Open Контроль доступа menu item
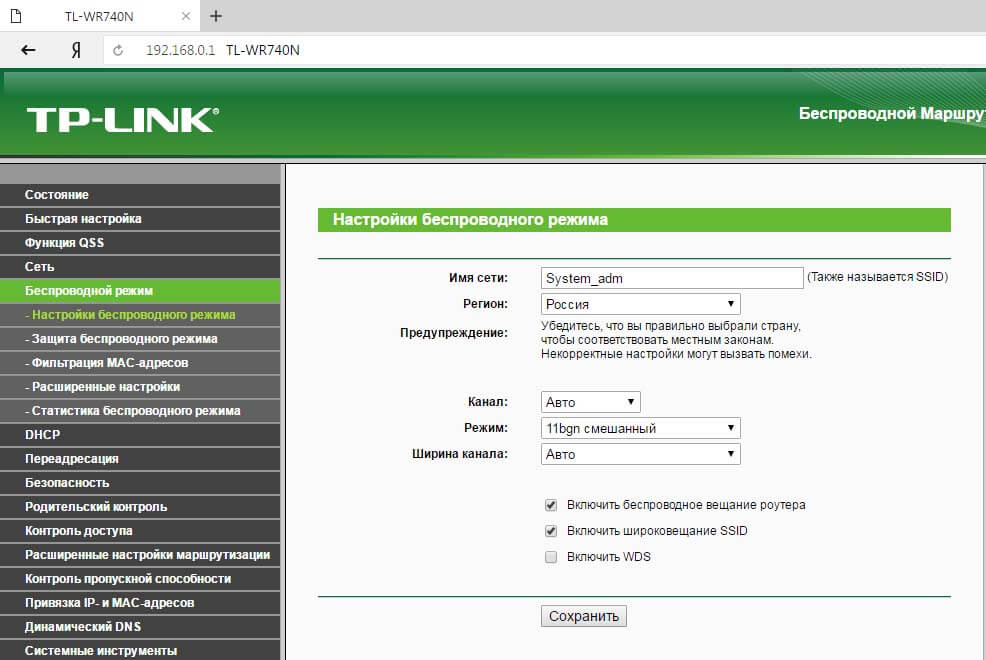 click(140, 531)
